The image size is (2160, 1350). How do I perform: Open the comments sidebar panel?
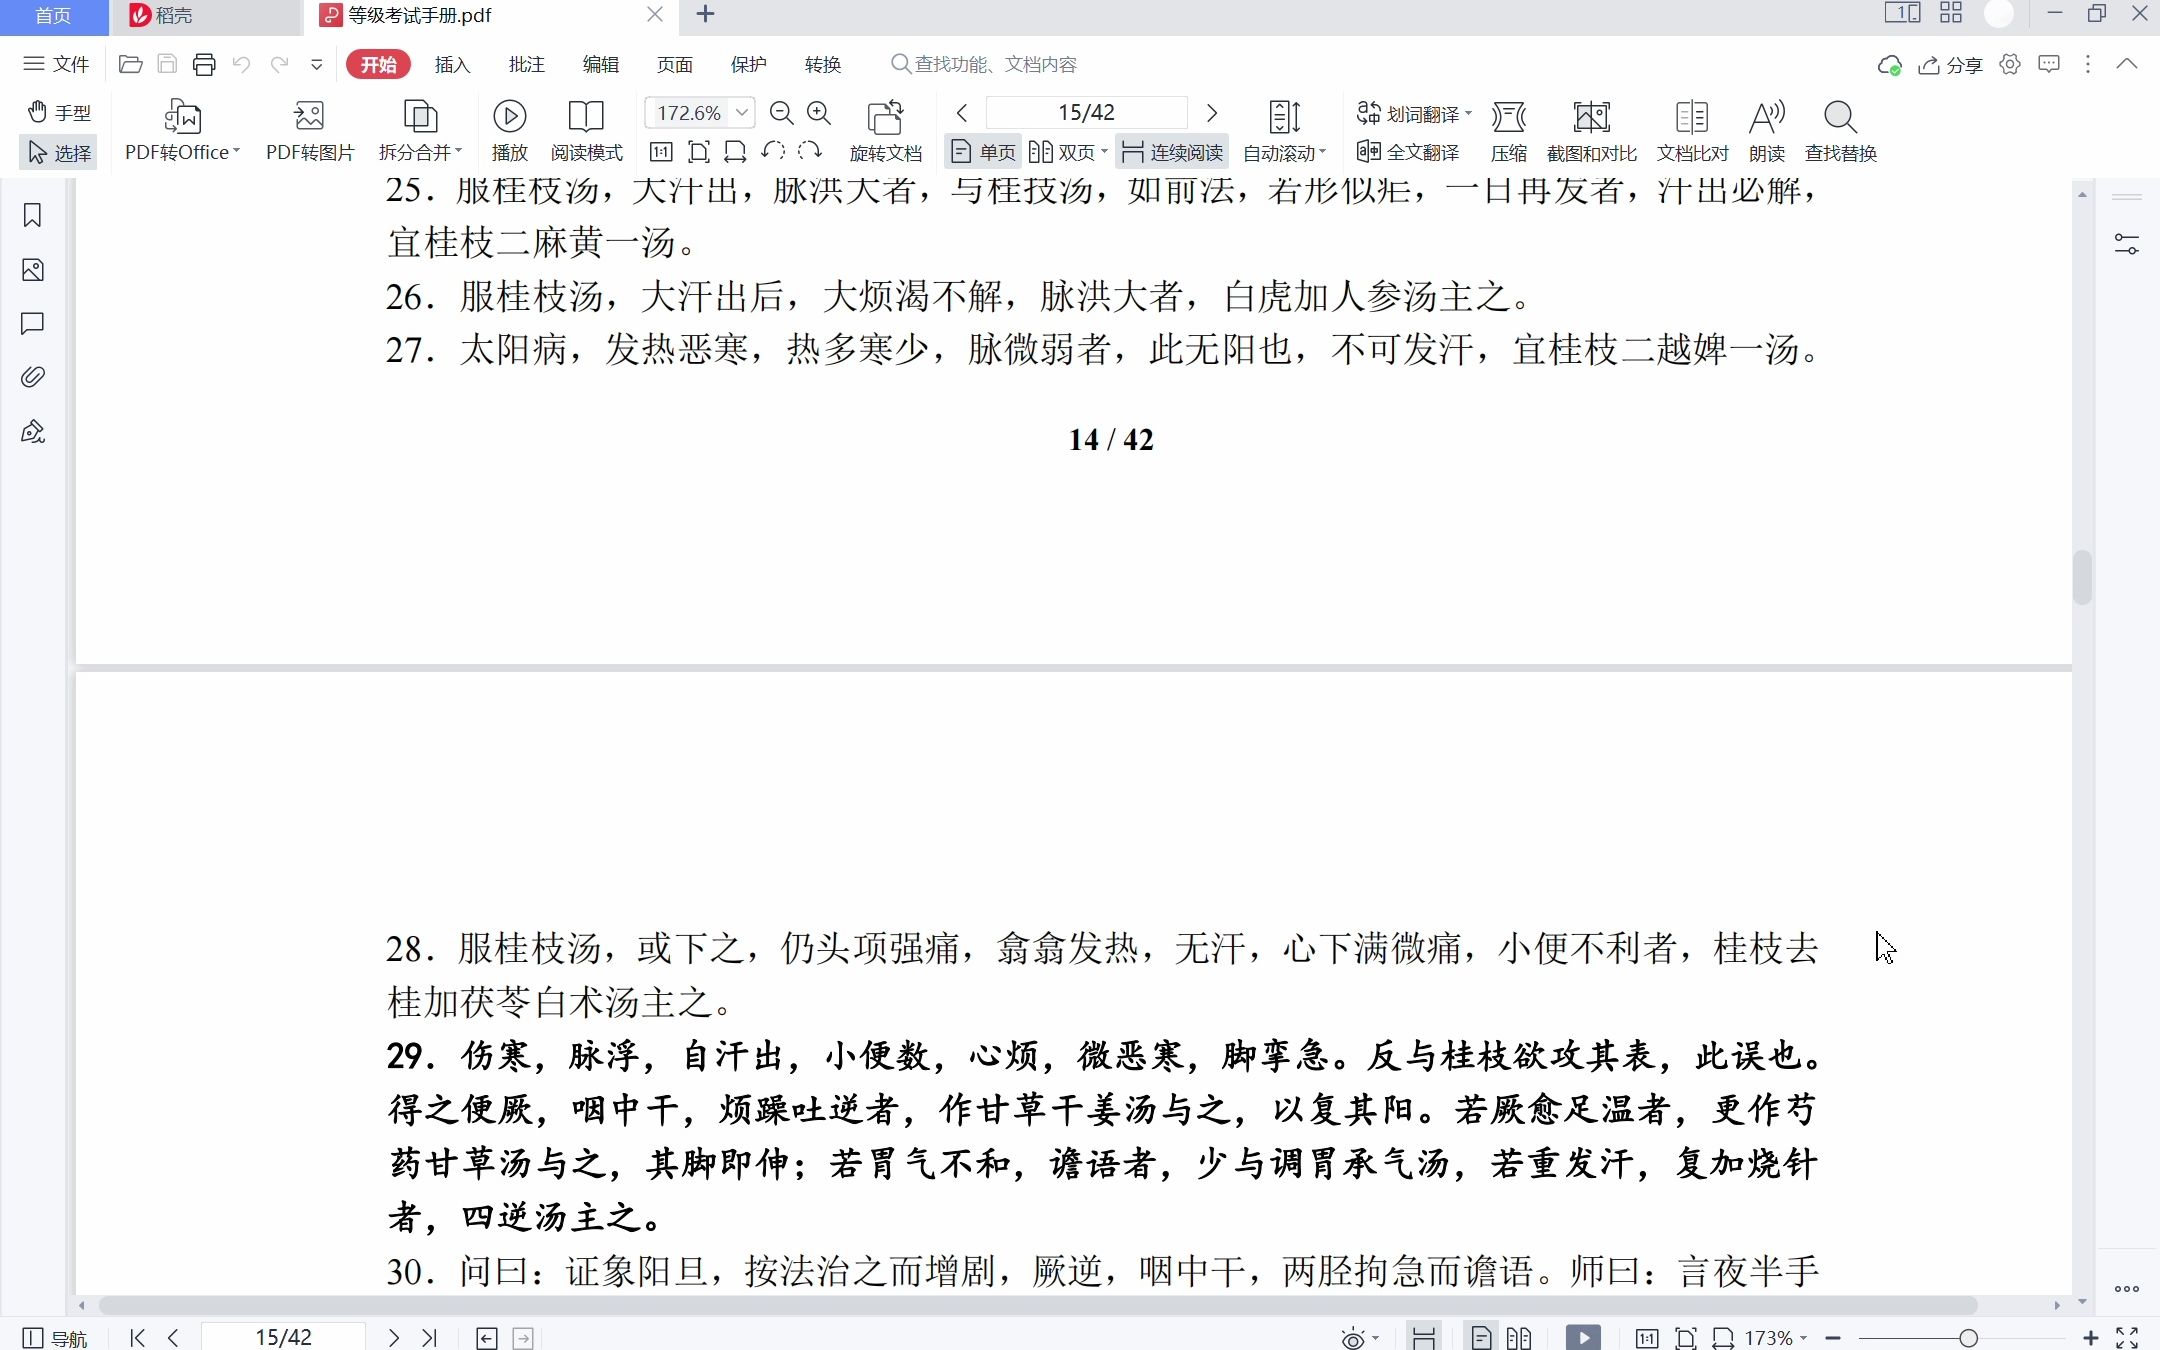click(33, 324)
